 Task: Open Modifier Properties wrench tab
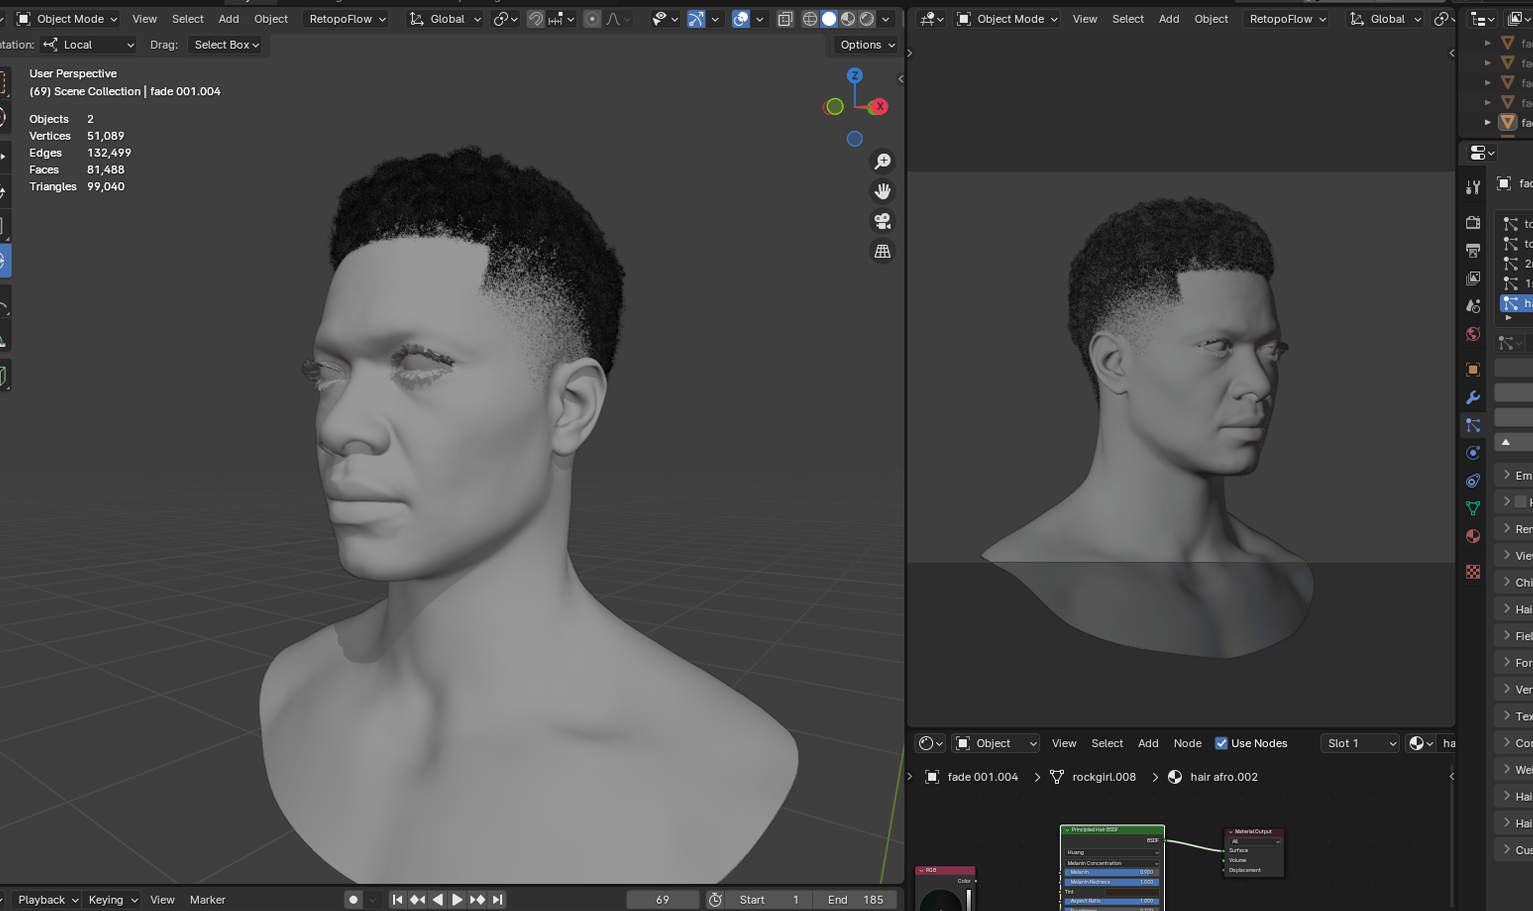[x=1472, y=397]
